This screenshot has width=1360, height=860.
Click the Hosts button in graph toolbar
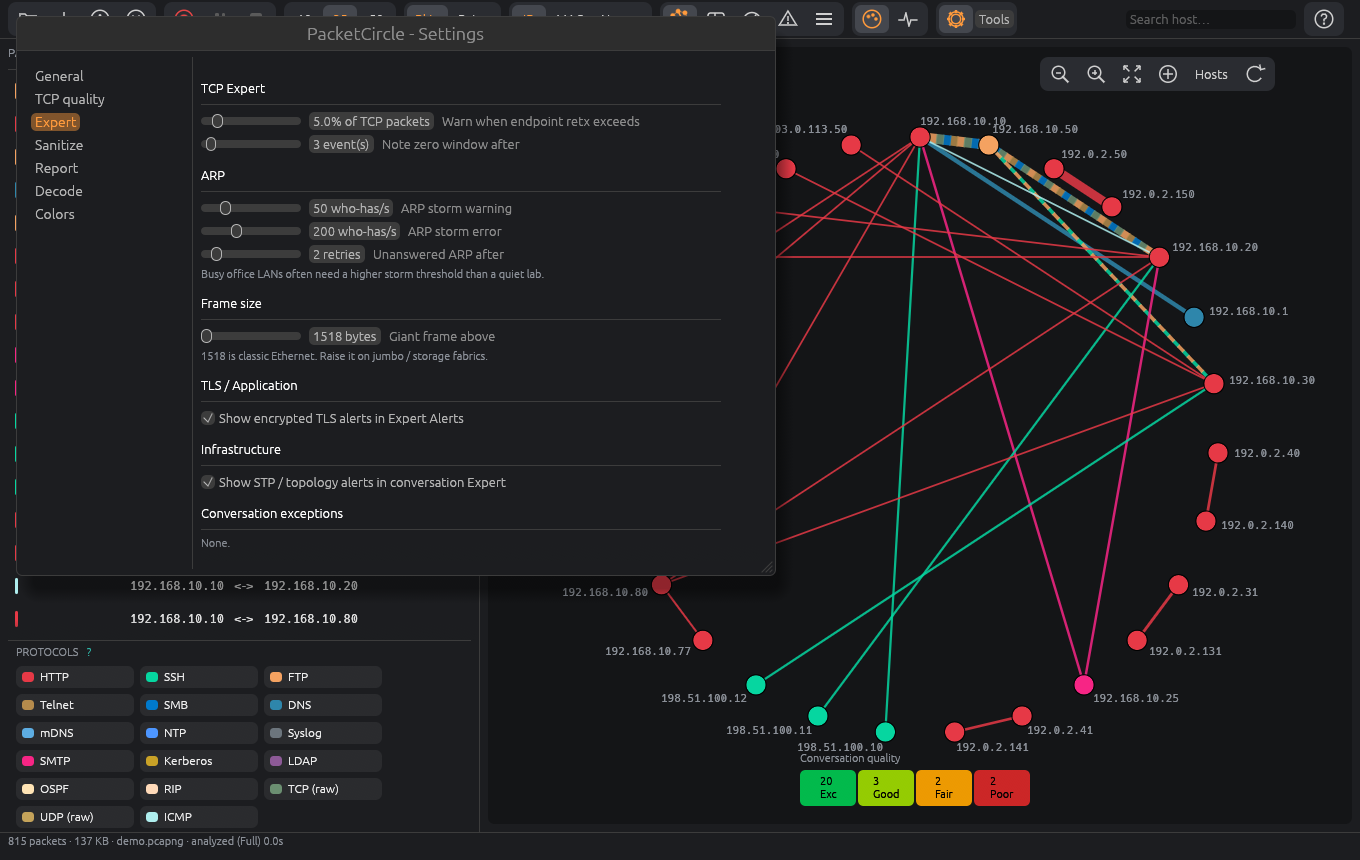(x=1211, y=74)
